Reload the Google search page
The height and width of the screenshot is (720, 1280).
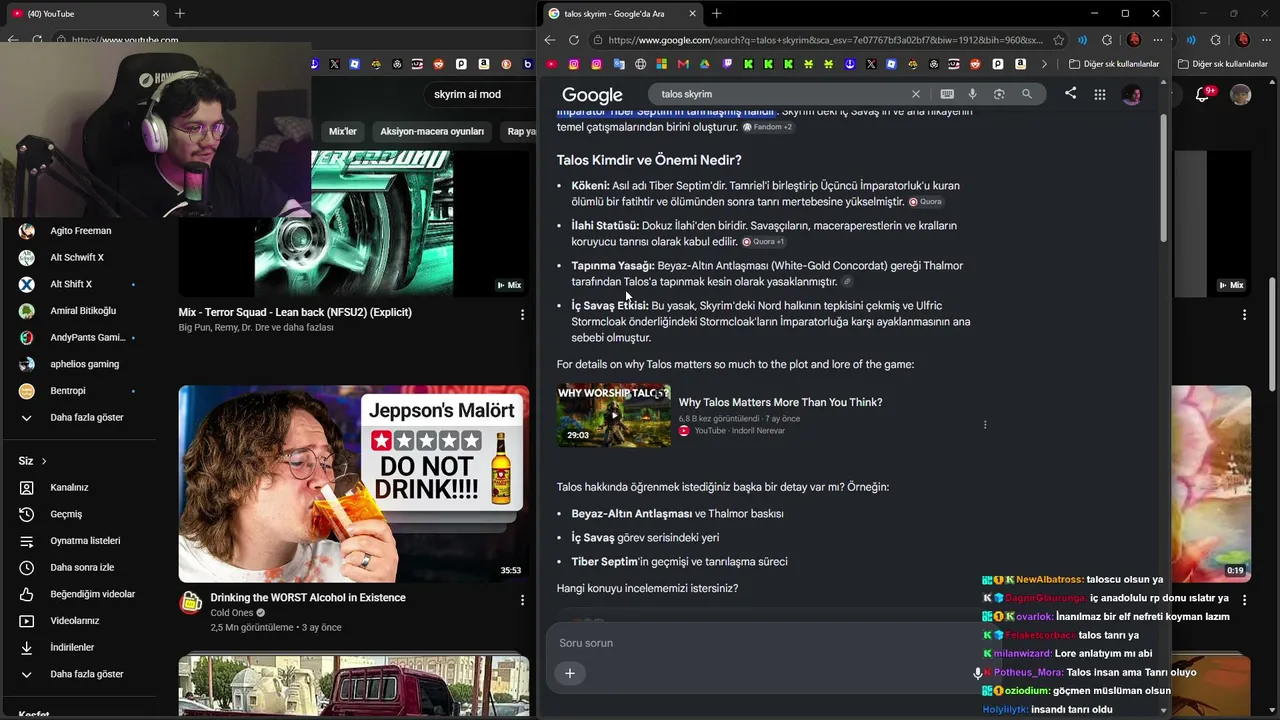point(574,40)
